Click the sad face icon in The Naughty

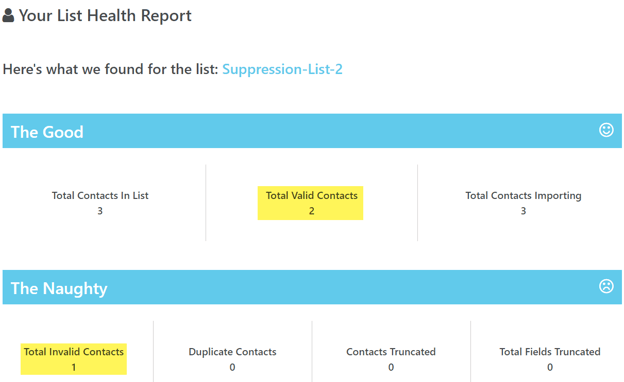tap(606, 286)
